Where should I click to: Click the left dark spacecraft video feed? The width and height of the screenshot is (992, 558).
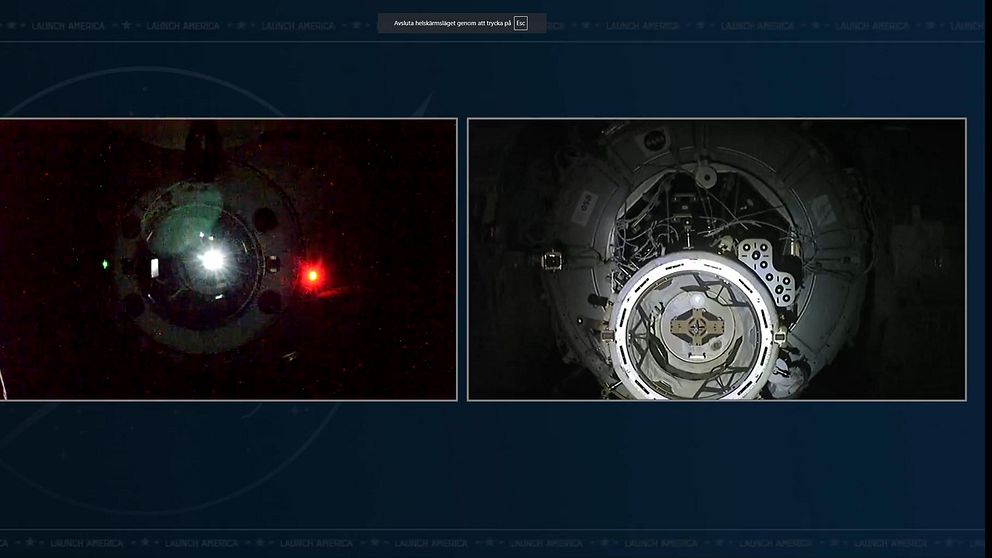(228, 259)
